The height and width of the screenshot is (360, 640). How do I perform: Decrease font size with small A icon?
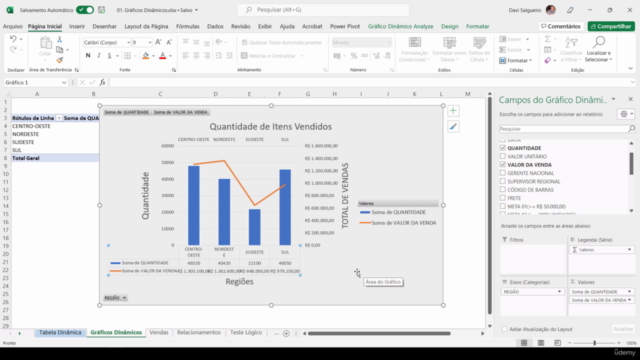169,42
